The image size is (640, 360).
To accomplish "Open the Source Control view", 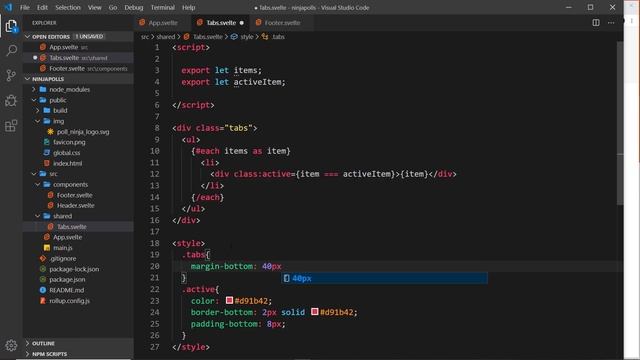I will (x=11, y=75).
